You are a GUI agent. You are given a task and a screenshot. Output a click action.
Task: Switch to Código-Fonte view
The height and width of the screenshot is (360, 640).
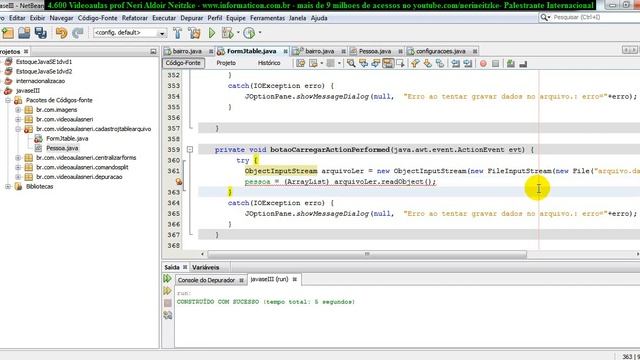183,63
